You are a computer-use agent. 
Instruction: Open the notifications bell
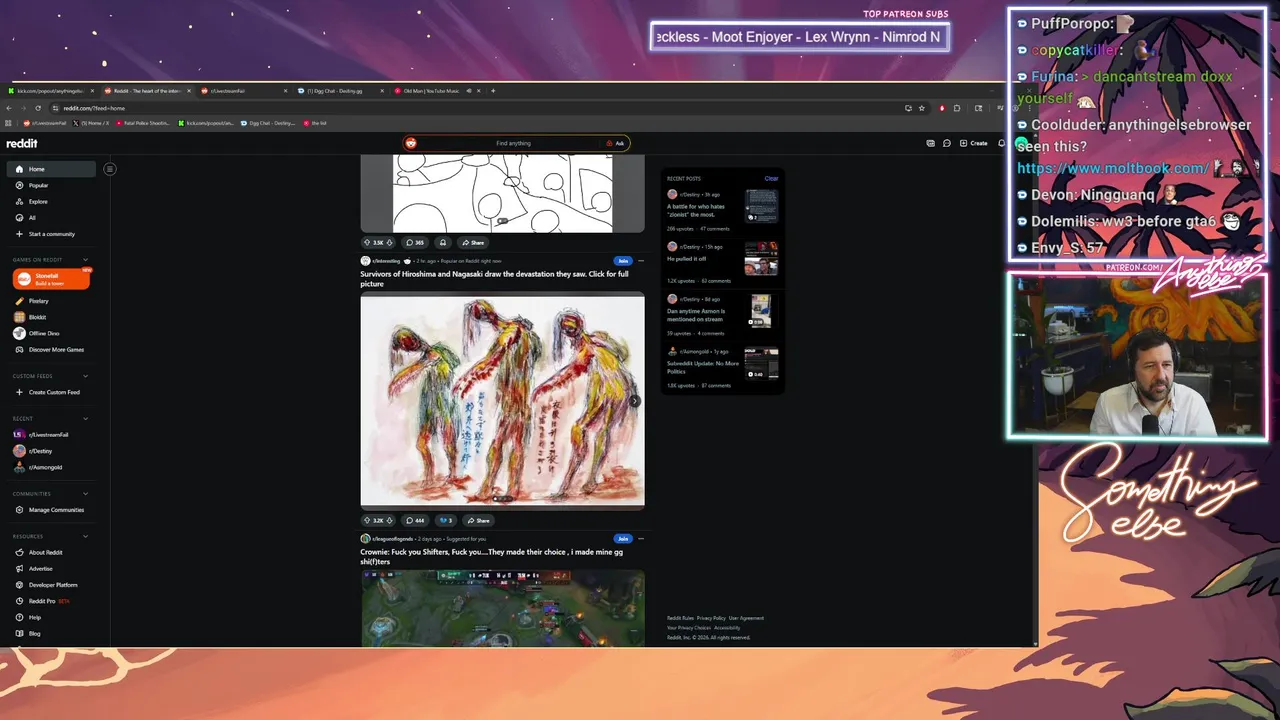point(1002,143)
